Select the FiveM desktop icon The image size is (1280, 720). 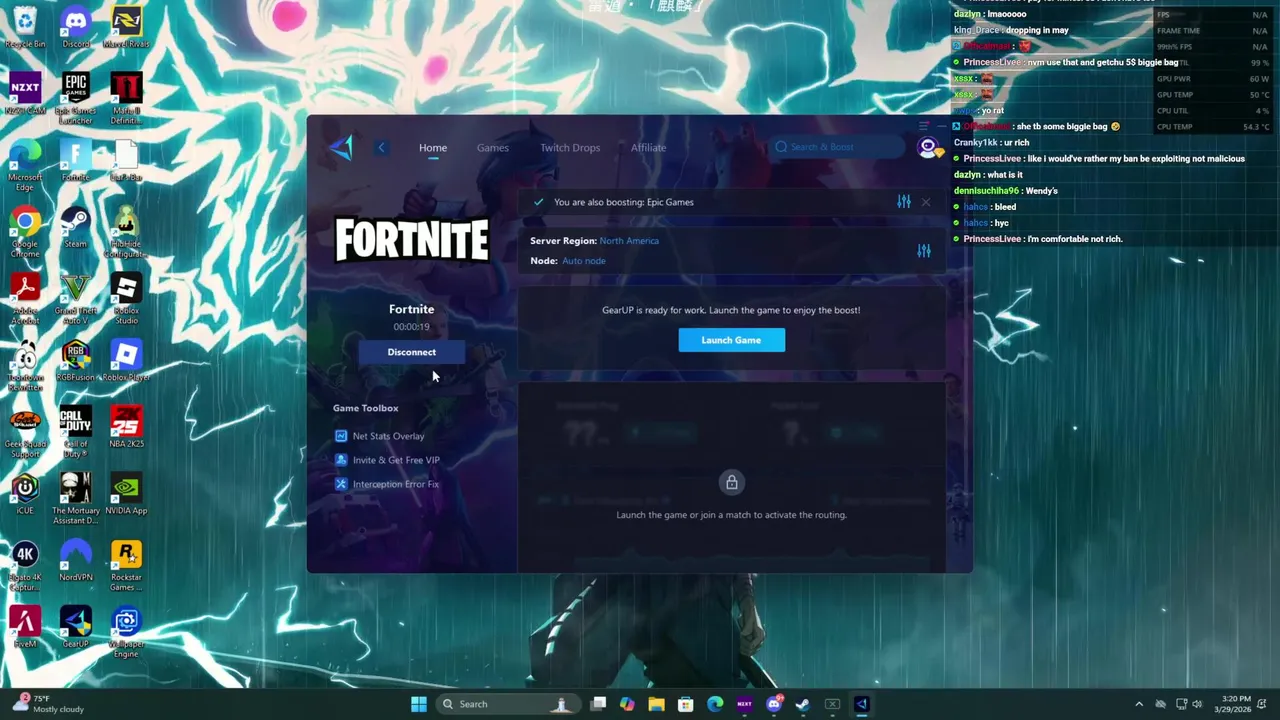[25, 628]
